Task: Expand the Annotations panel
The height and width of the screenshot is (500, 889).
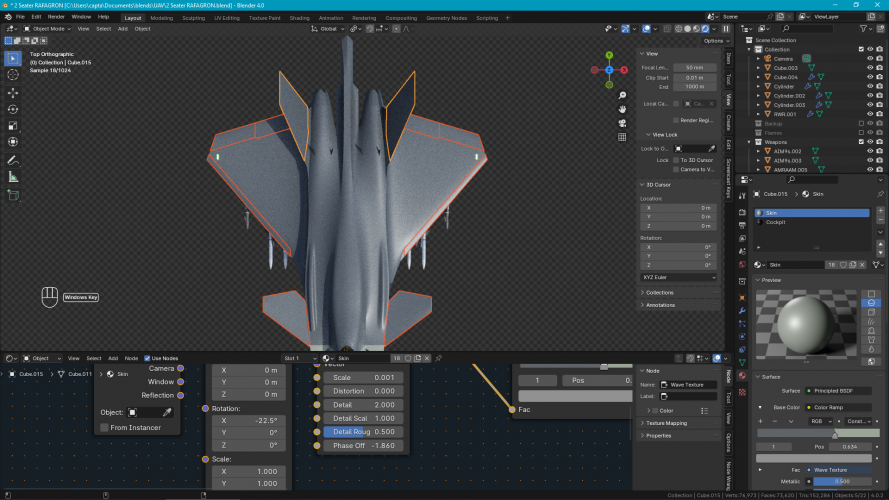Action: 661,305
